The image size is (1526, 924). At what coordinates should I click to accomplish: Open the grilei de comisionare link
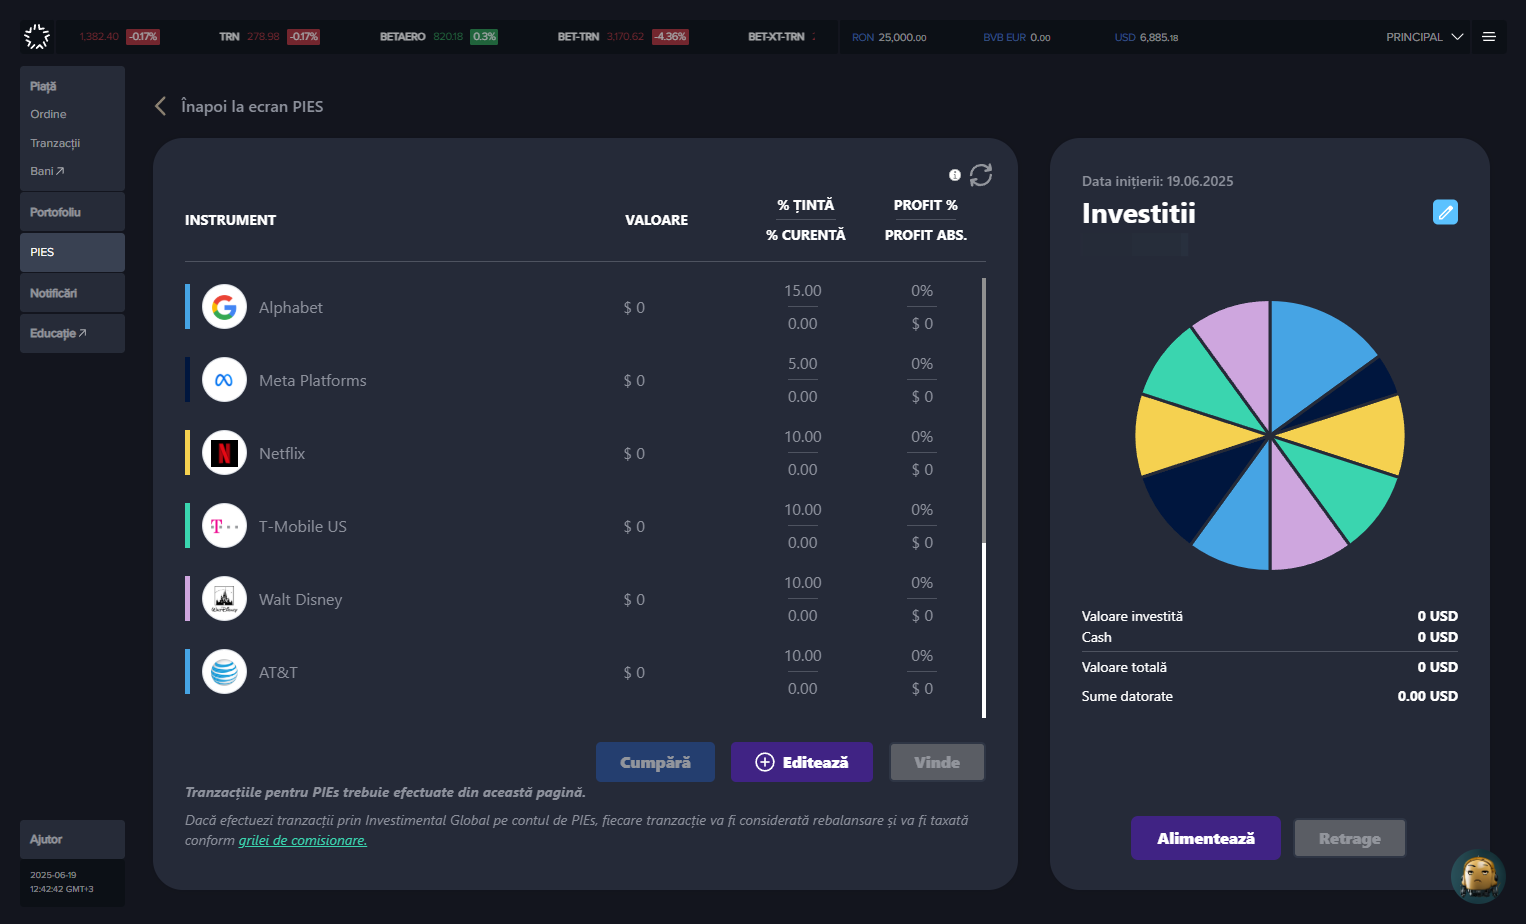303,841
